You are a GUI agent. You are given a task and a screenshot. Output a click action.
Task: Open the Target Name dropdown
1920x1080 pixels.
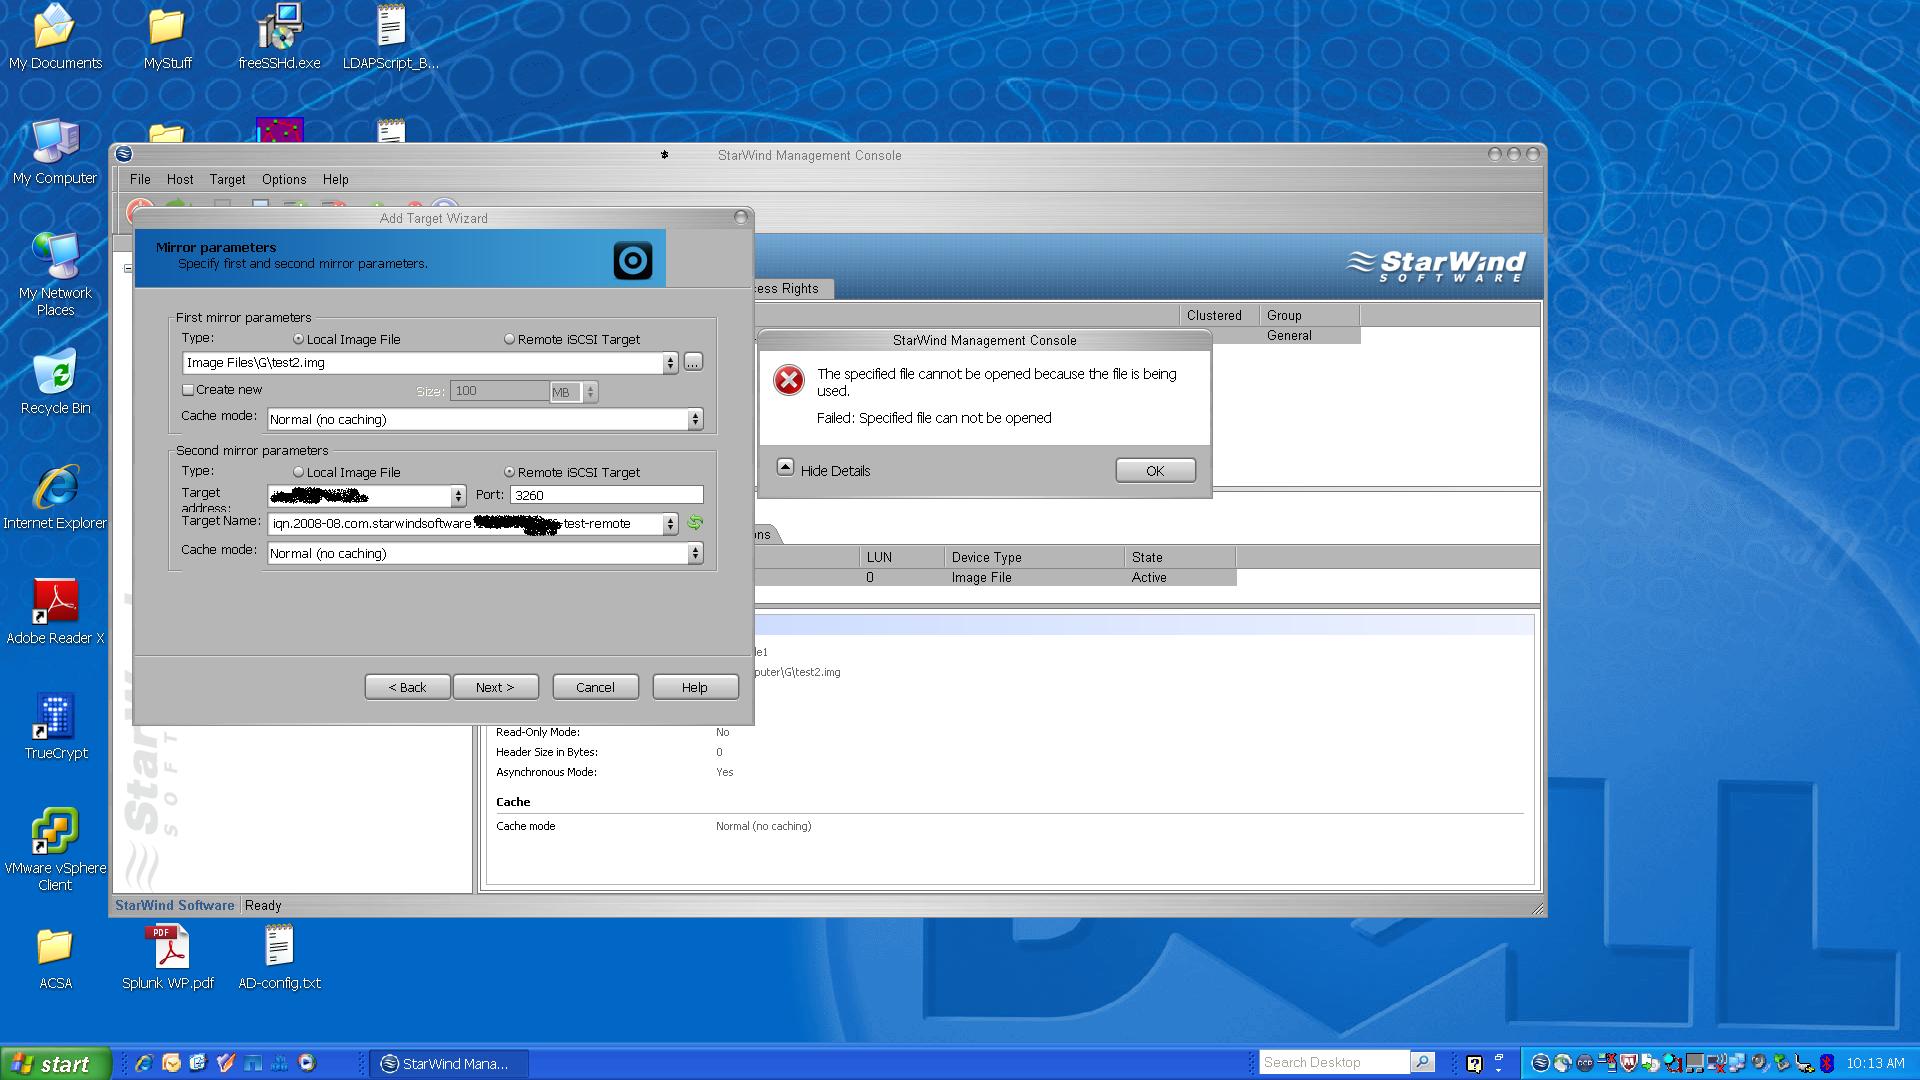(x=670, y=523)
